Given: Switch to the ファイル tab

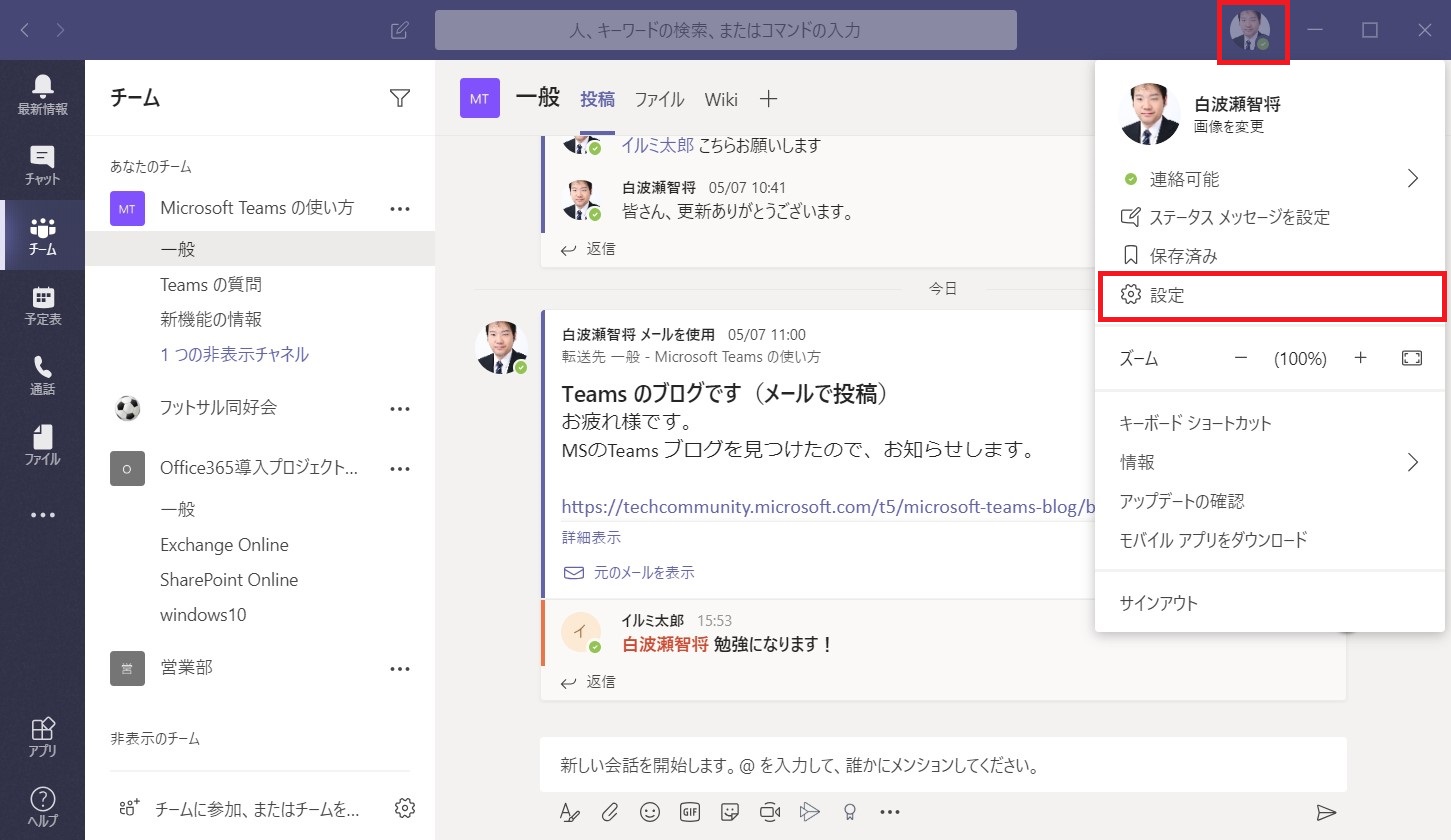Looking at the screenshot, I should coord(660,99).
